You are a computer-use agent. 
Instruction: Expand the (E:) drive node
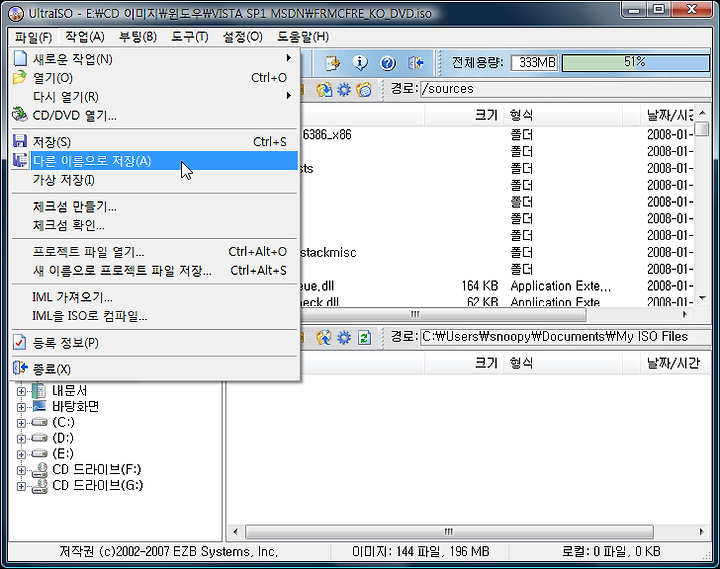tap(21, 454)
